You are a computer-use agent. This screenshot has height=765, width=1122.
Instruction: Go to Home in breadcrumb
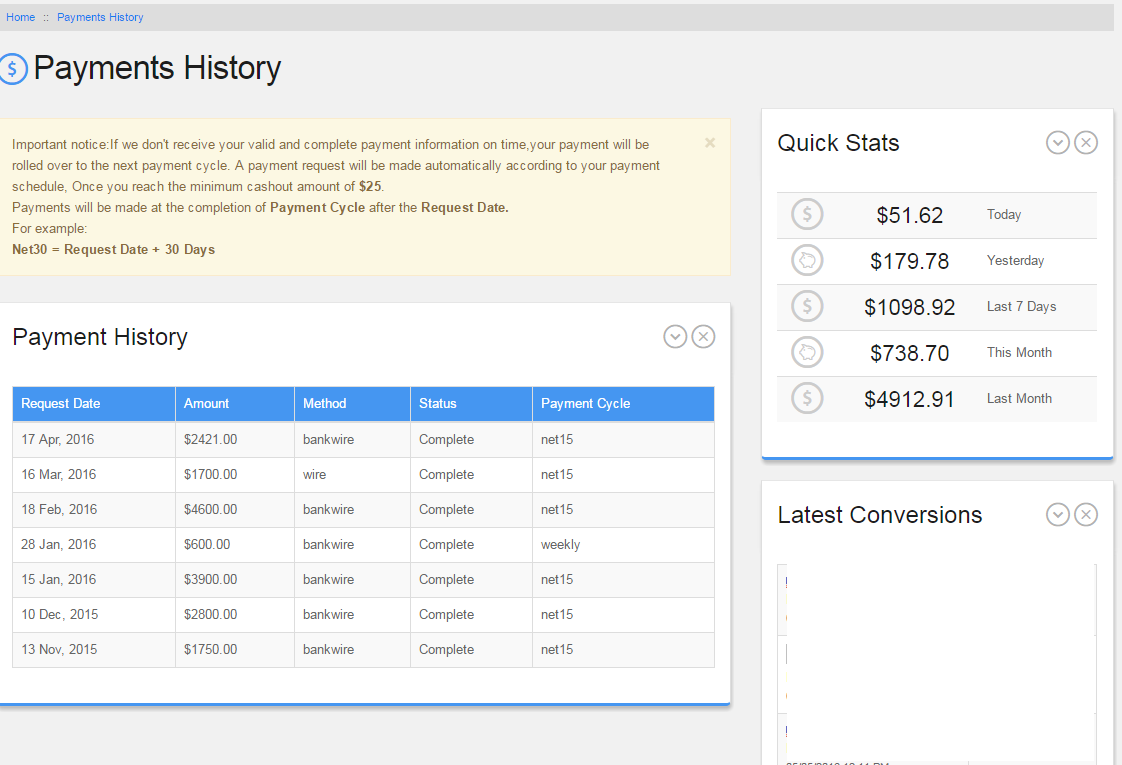[x=20, y=17]
